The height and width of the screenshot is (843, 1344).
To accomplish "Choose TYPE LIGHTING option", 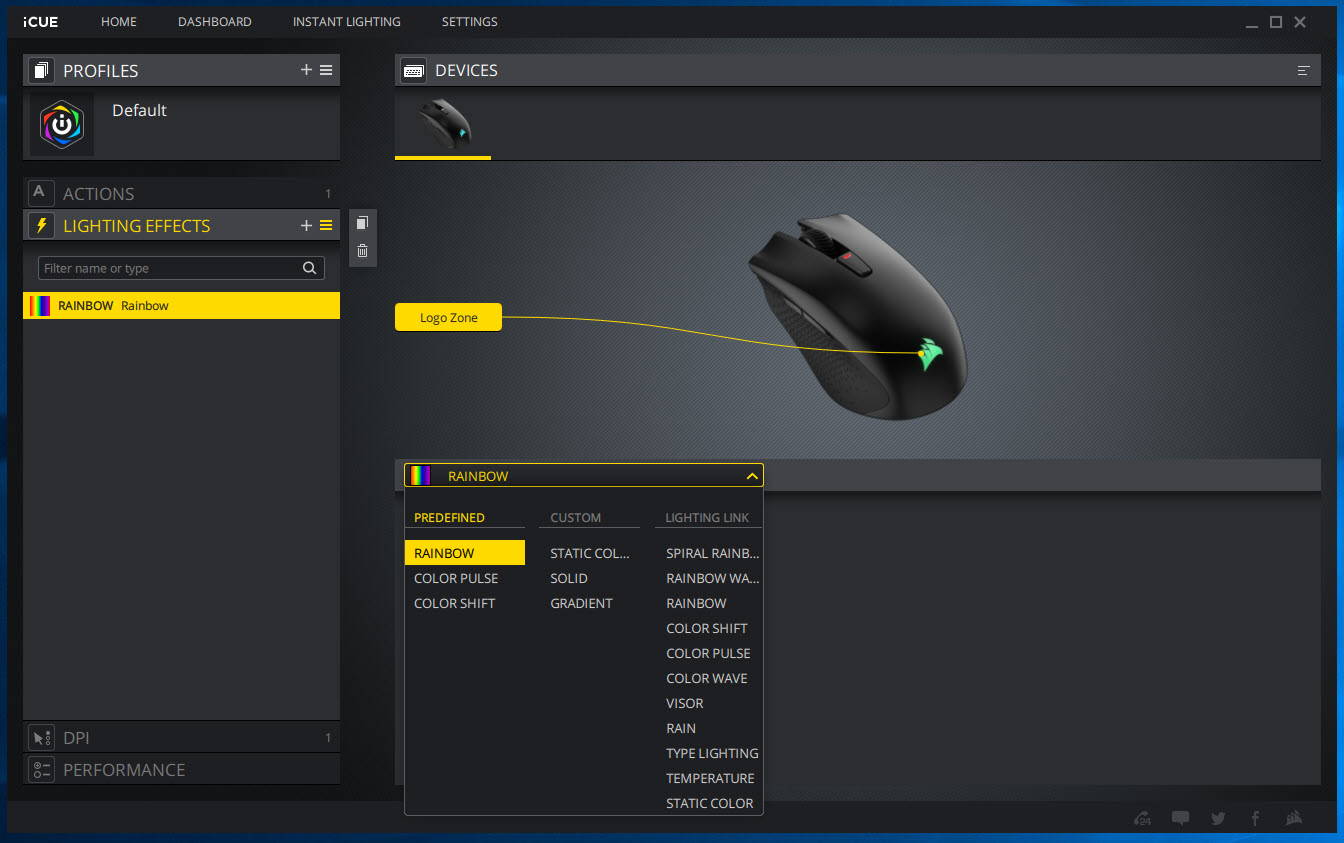I will pos(712,753).
